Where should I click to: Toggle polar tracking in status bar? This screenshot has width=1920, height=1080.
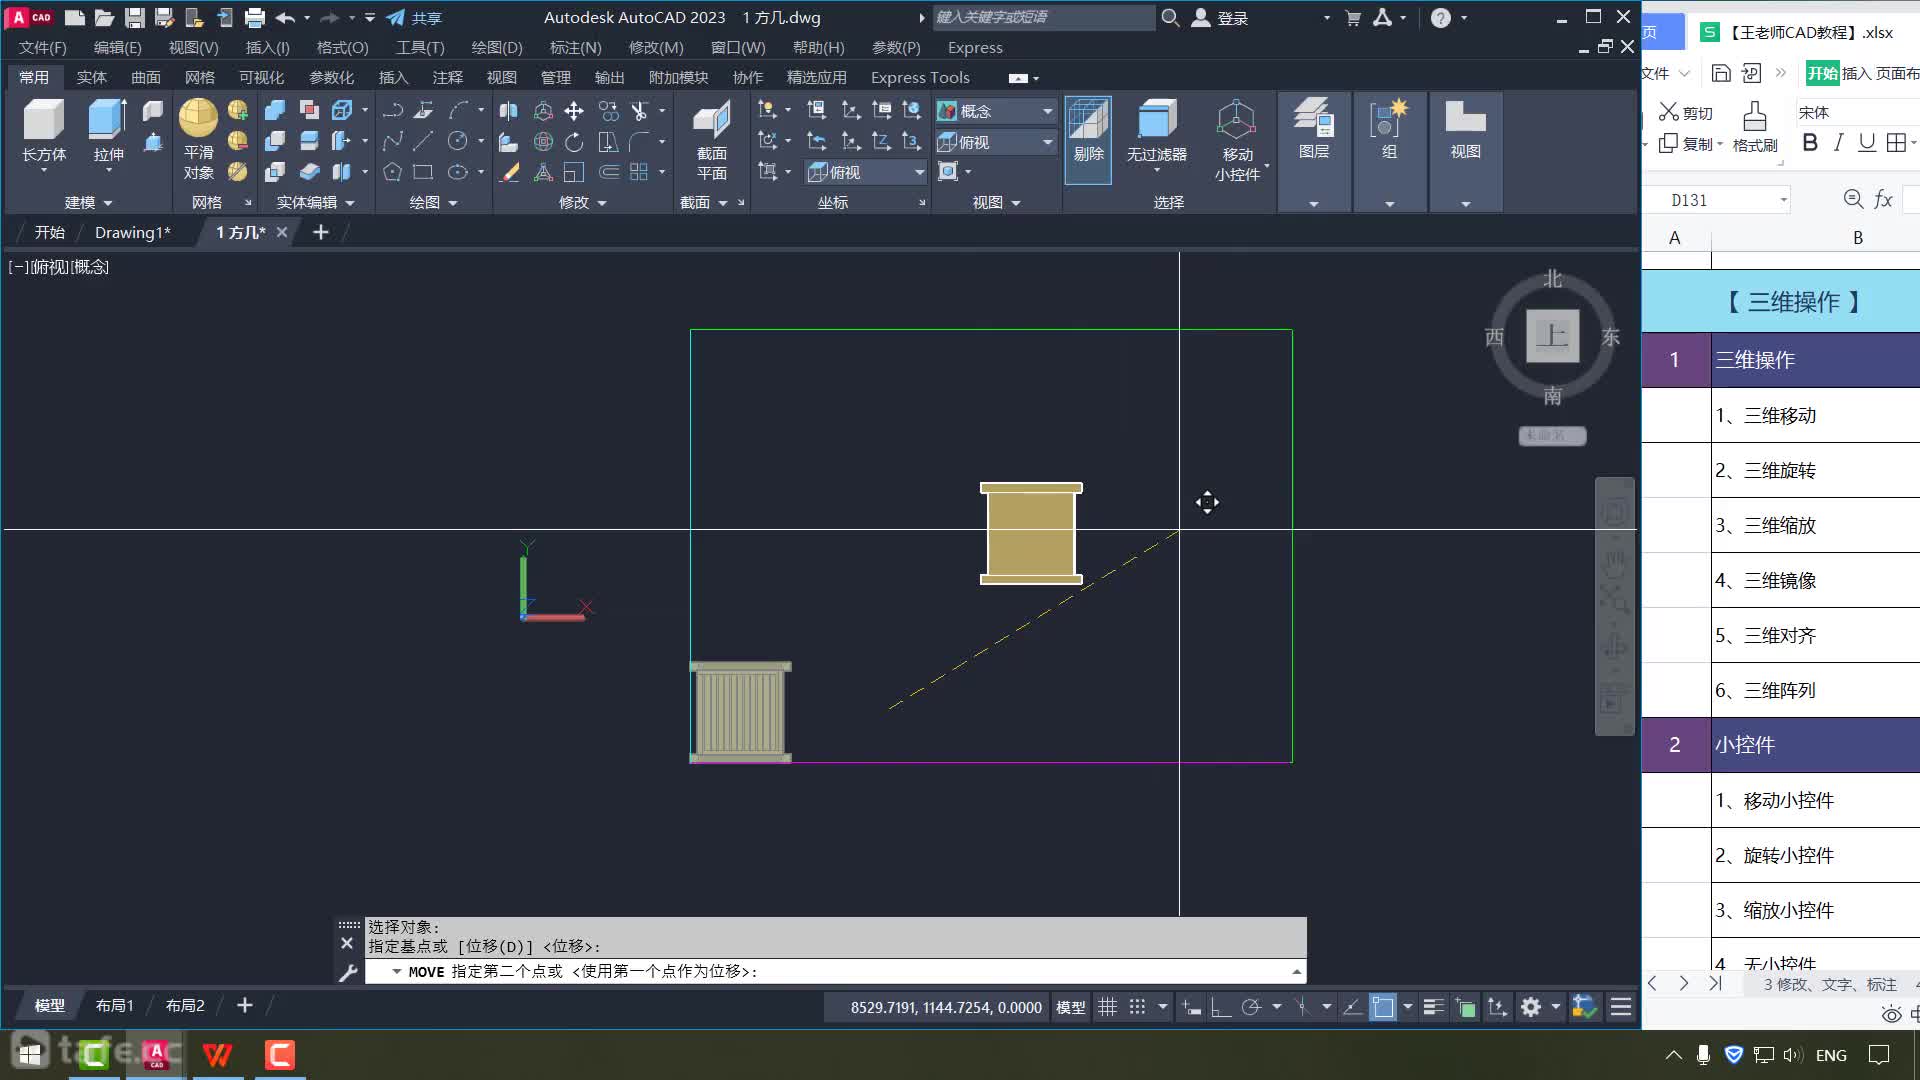1251,1007
